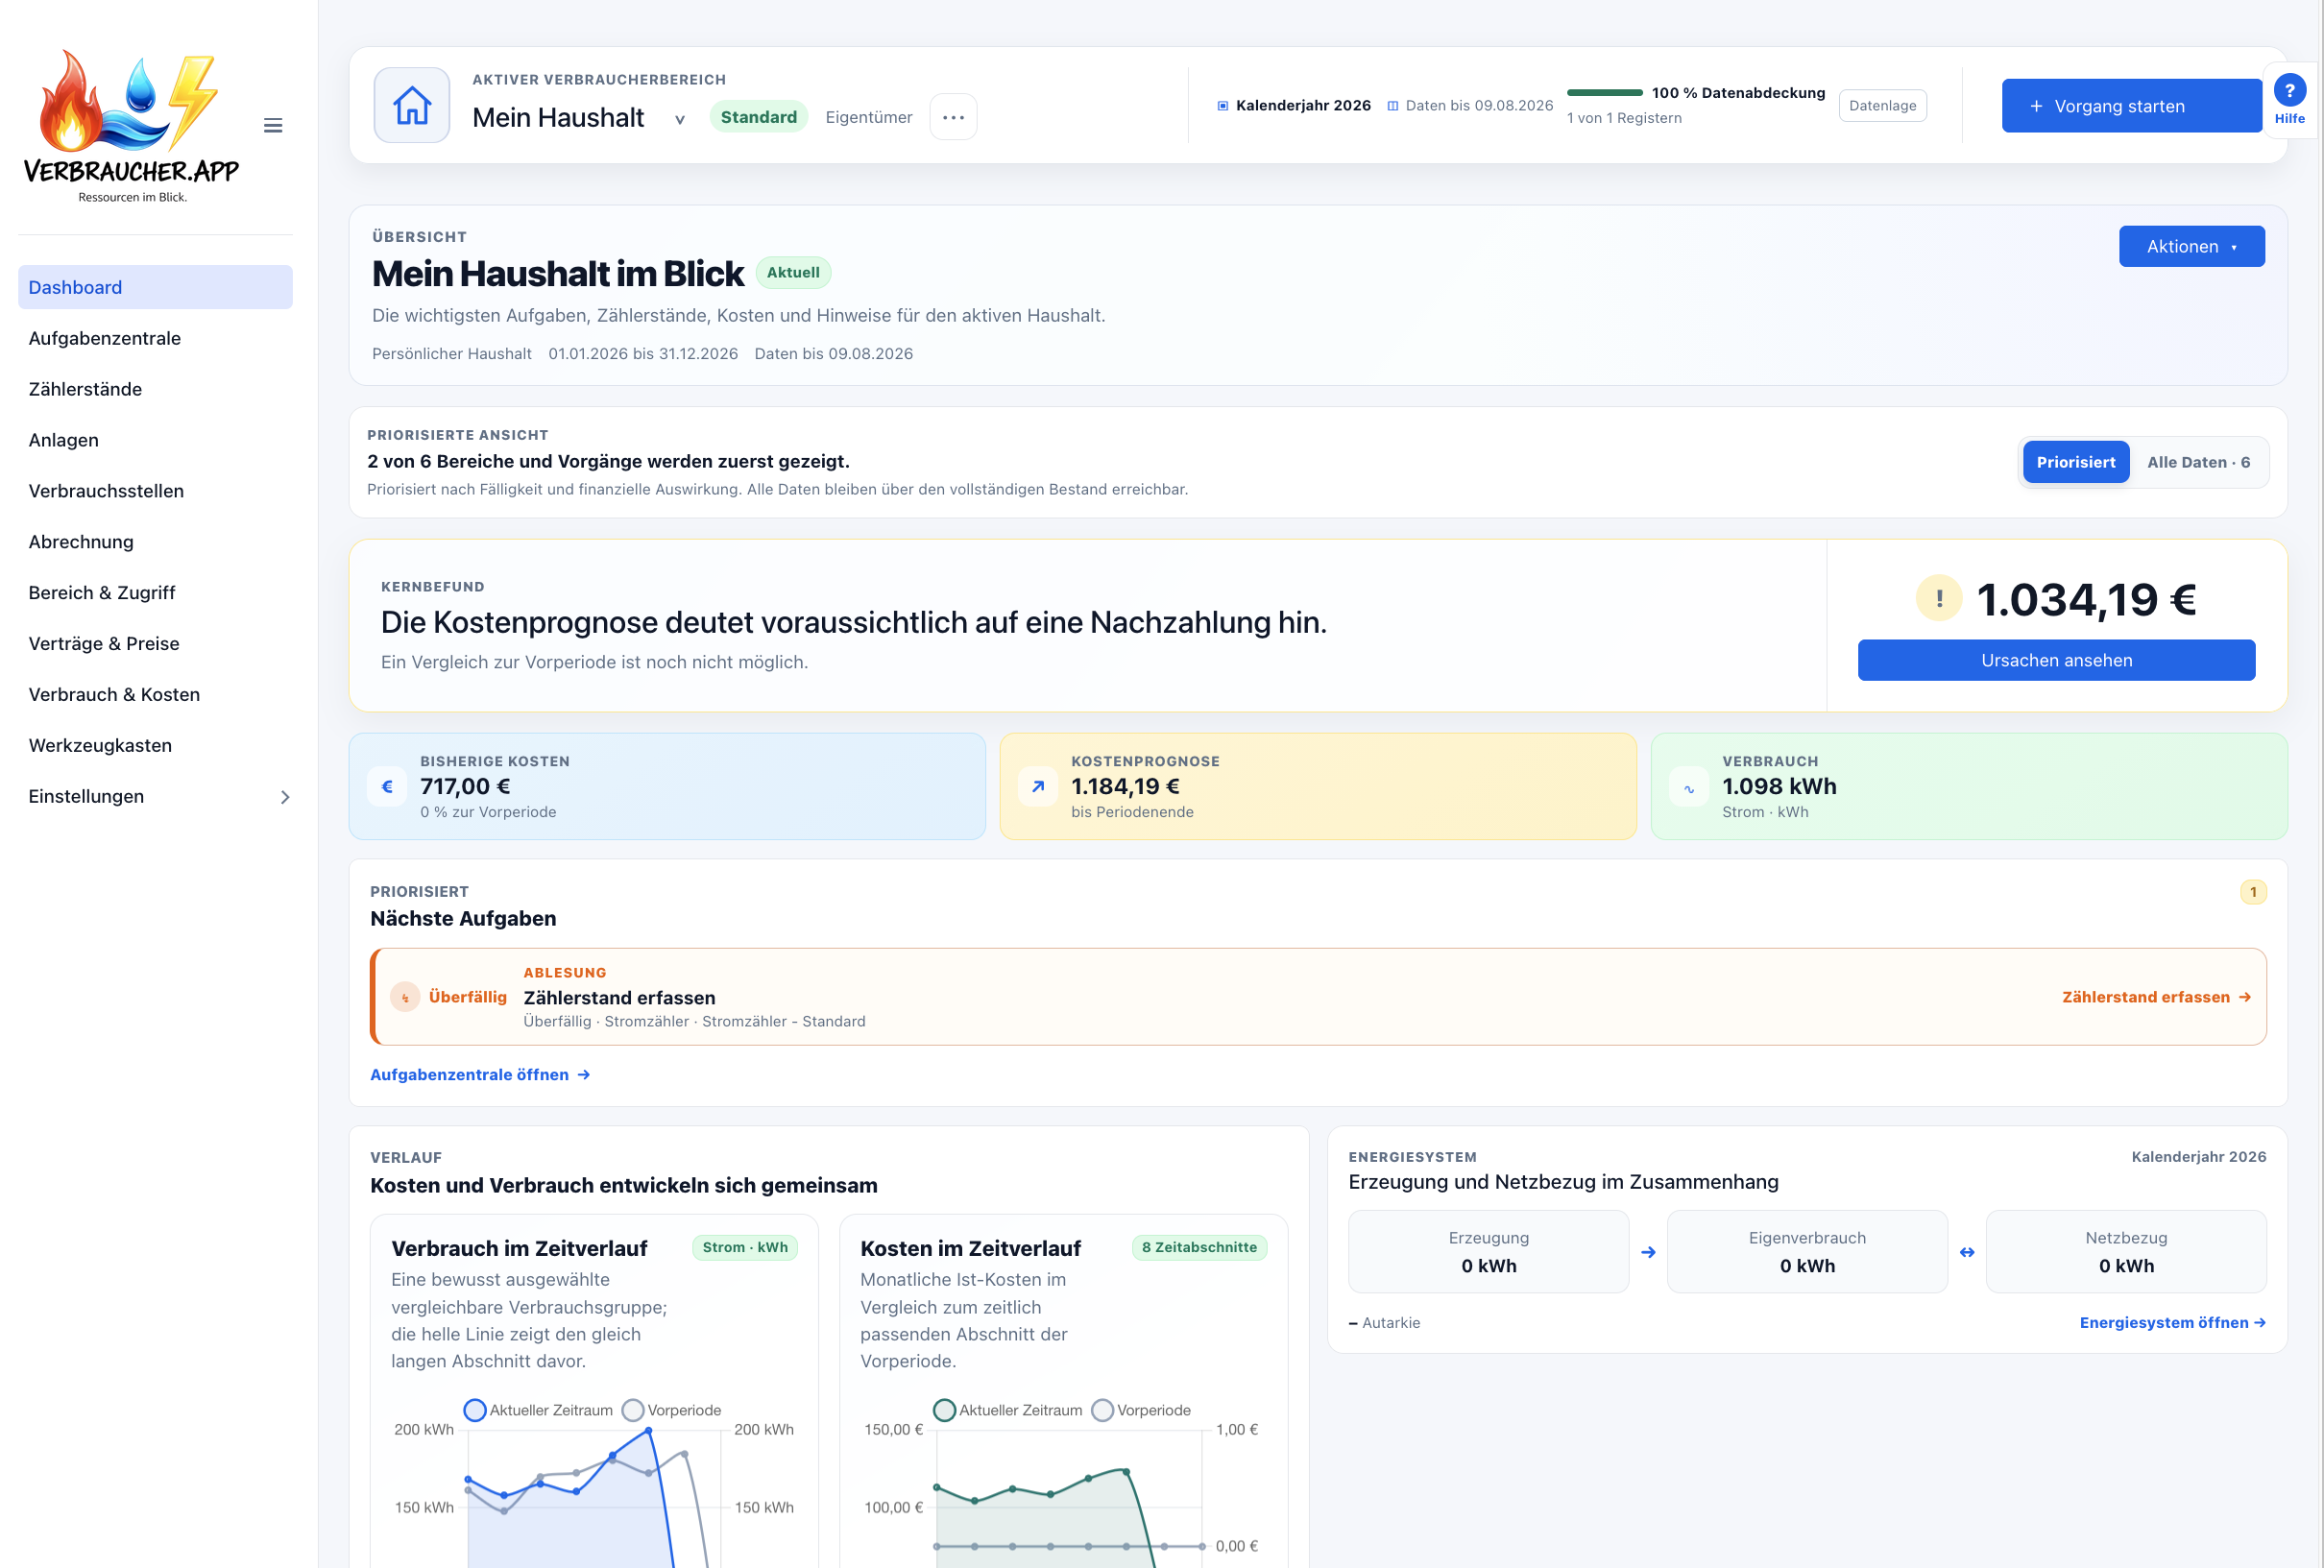Click the Zählerstand erfassen link
2324x1568 pixels.
pyautogui.click(x=2156, y=997)
